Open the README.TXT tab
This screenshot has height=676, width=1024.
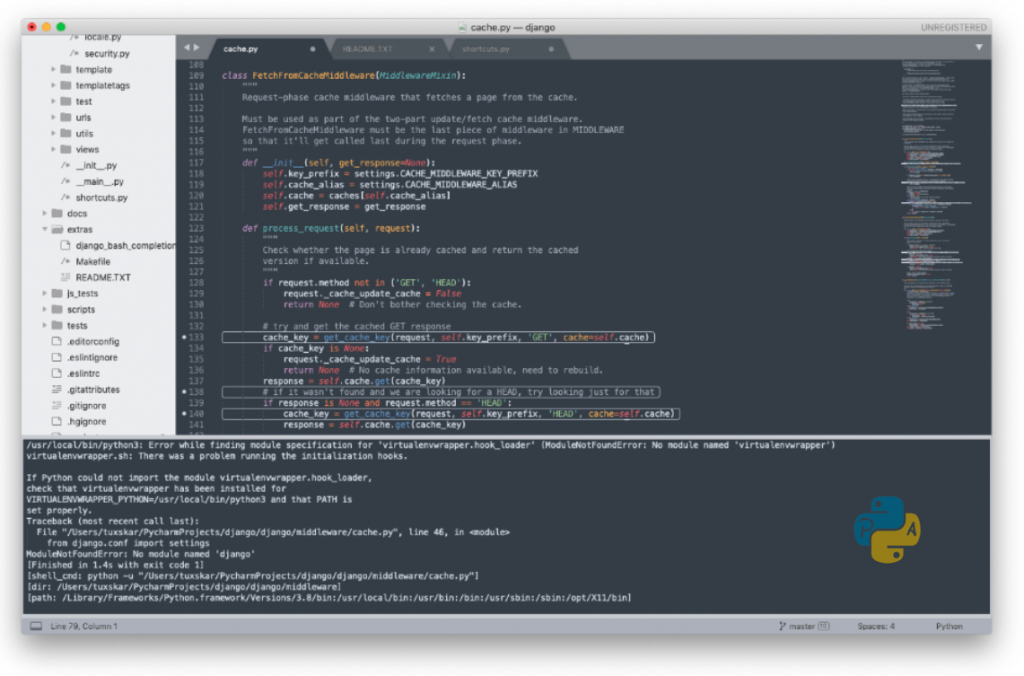pos(368,49)
